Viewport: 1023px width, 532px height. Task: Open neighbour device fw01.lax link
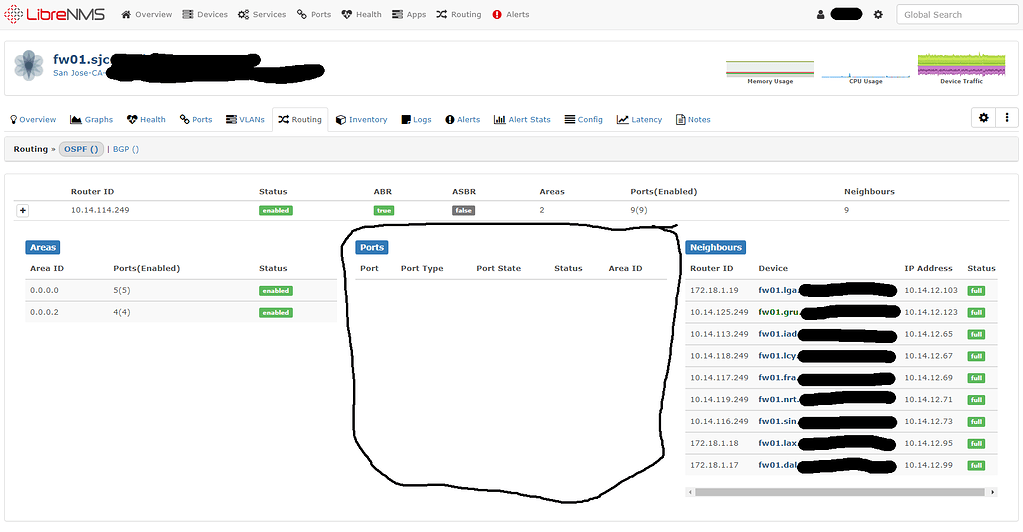[778, 443]
